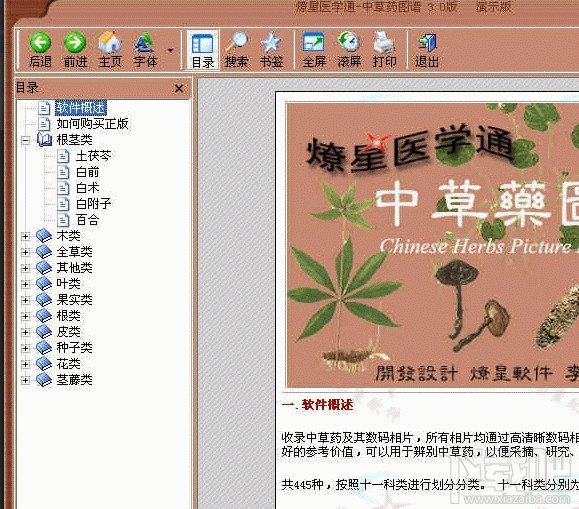This screenshot has height=509, width=579.
Task: Expand the 全草类 category
Action: [x=25, y=252]
